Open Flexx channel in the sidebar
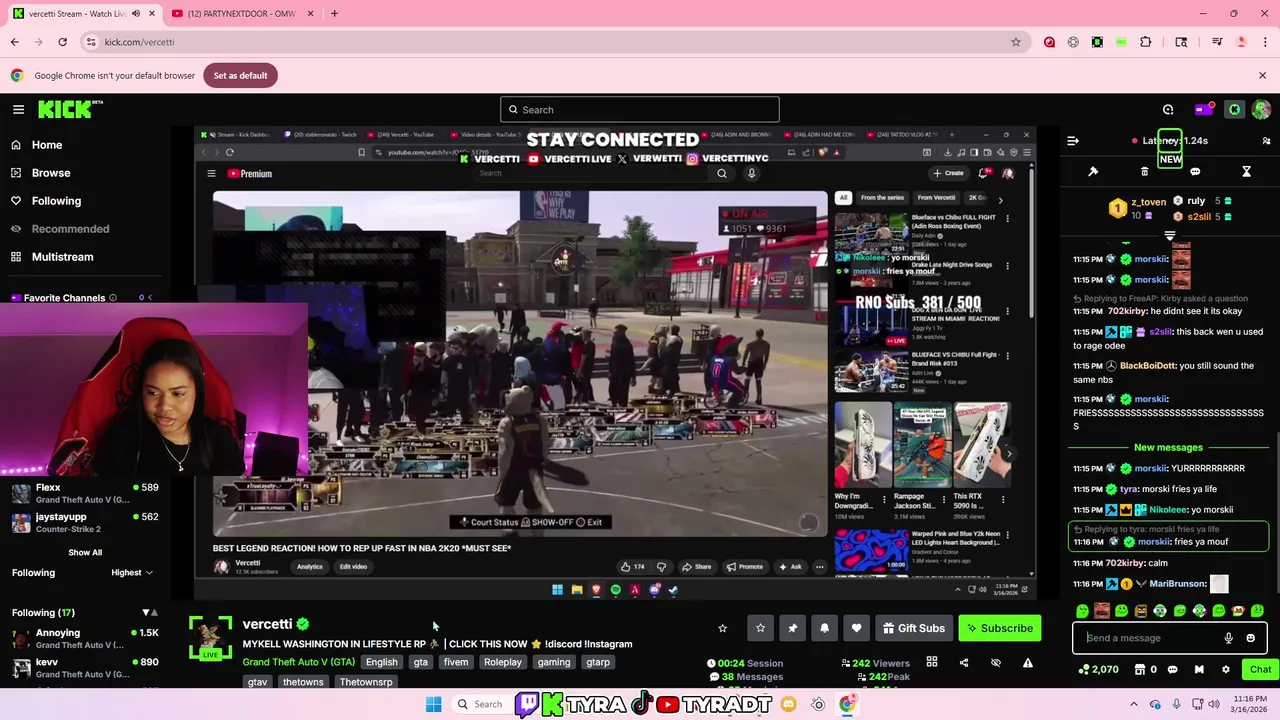 (x=85, y=493)
